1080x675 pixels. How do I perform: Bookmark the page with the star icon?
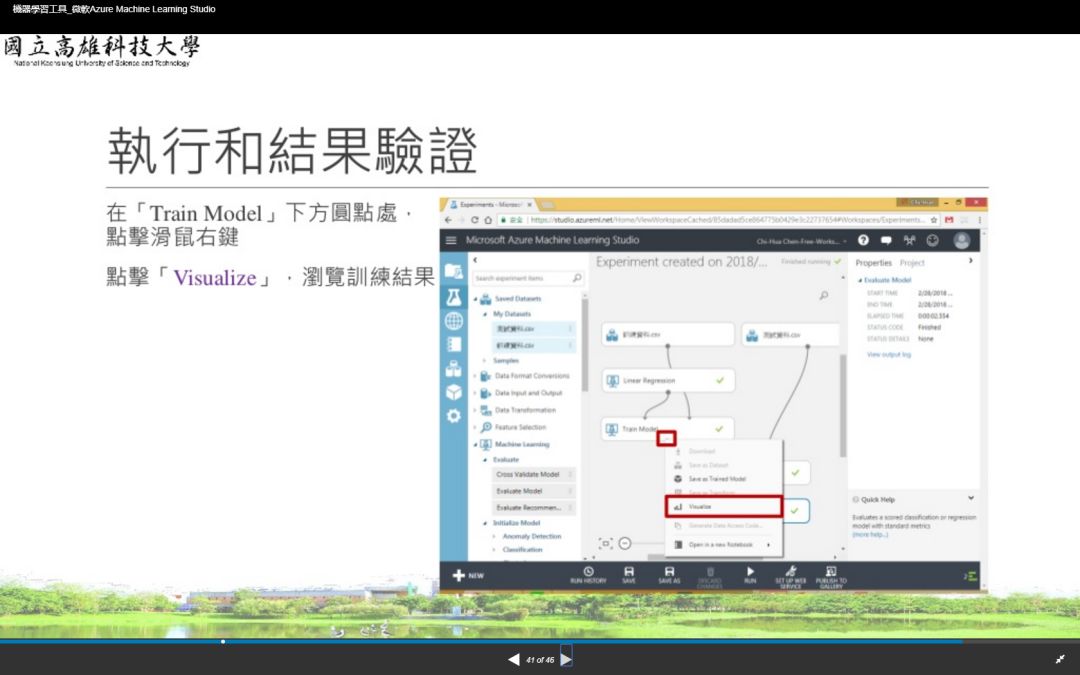click(934, 220)
